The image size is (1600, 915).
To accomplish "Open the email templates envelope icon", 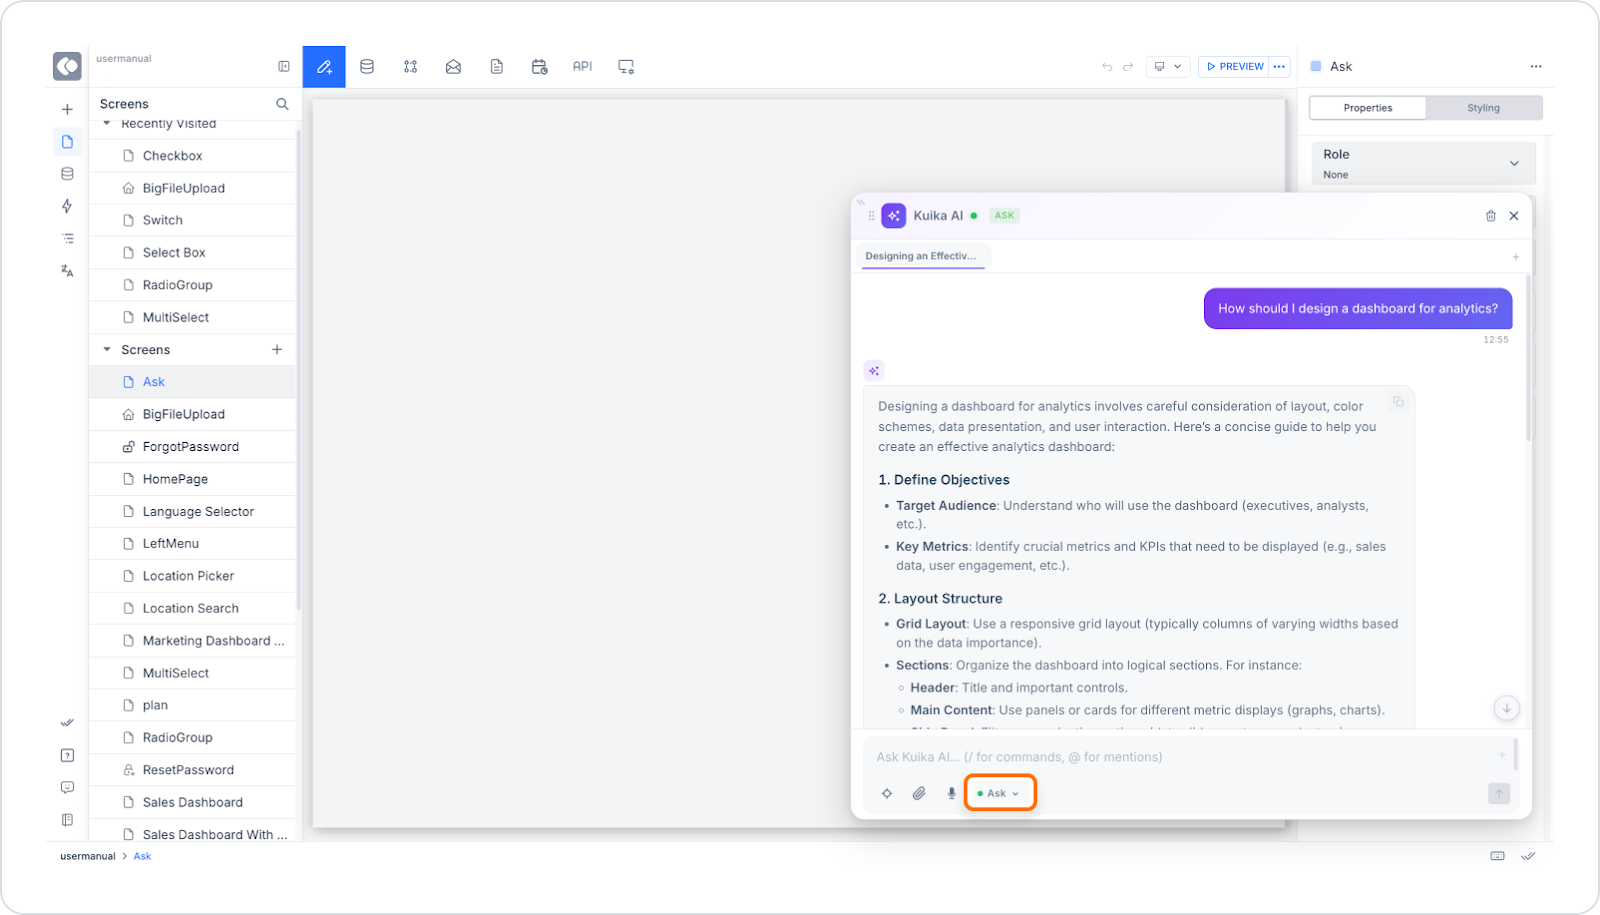I will coord(453,67).
